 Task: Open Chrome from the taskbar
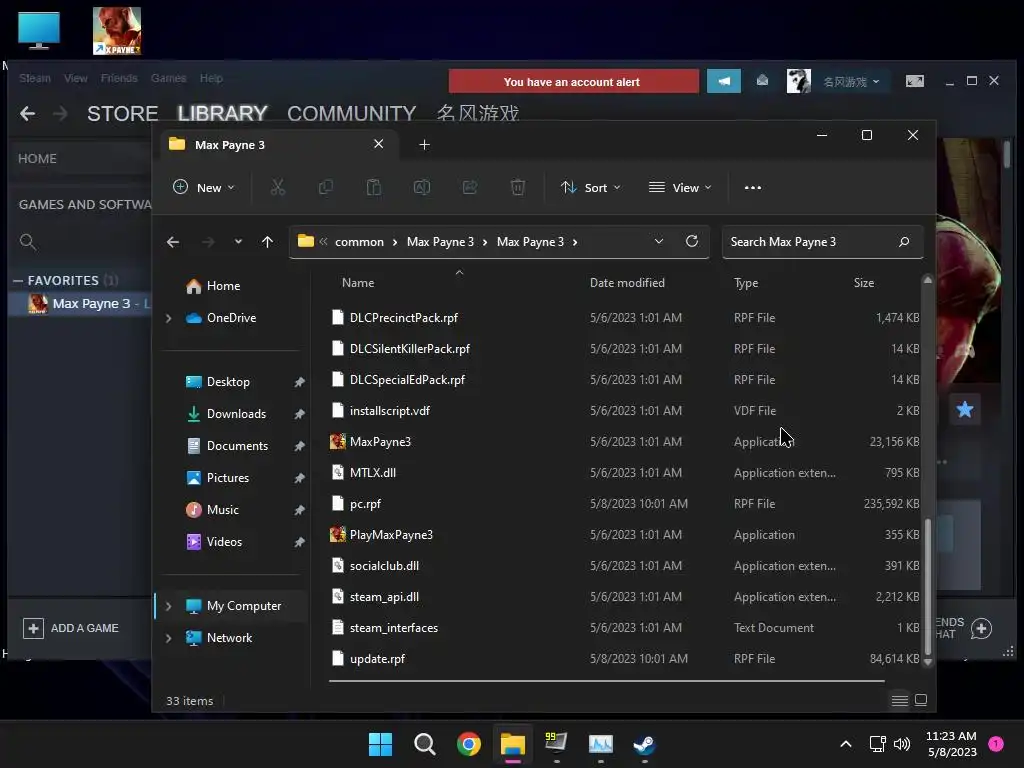click(468, 744)
